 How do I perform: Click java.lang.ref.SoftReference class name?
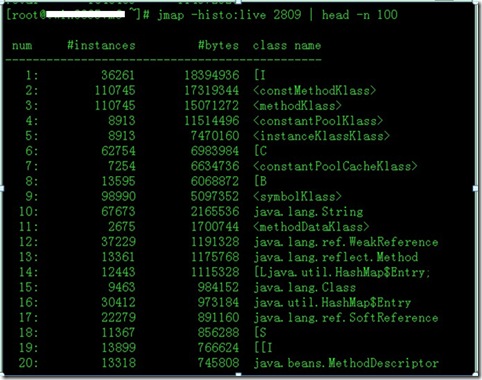pos(346,318)
